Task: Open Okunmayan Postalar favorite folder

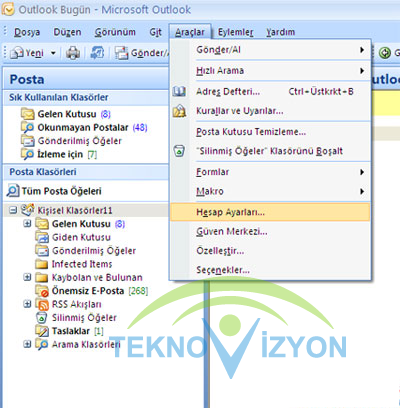Action: [84, 128]
